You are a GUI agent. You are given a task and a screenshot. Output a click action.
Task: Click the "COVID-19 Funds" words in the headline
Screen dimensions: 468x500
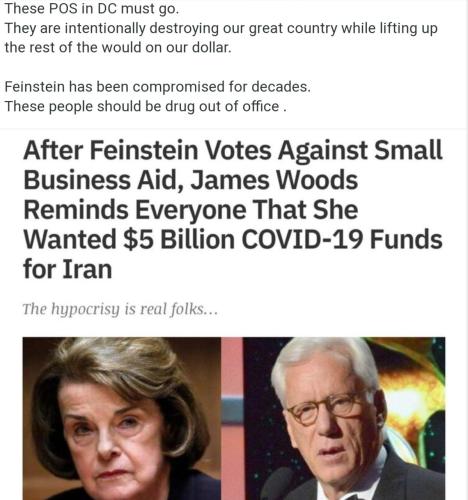click(342, 240)
